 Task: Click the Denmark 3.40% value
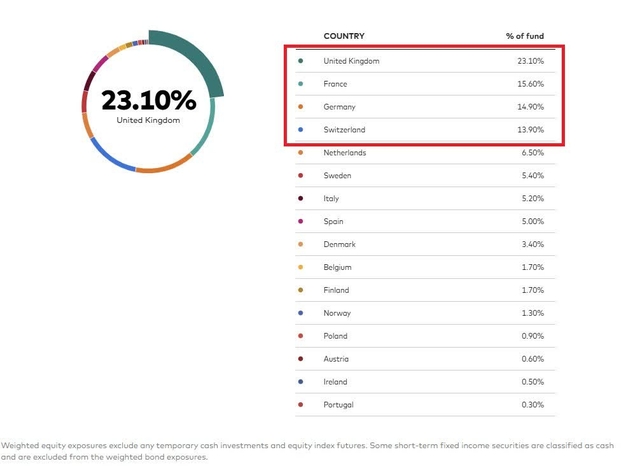(x=533, y=244)
